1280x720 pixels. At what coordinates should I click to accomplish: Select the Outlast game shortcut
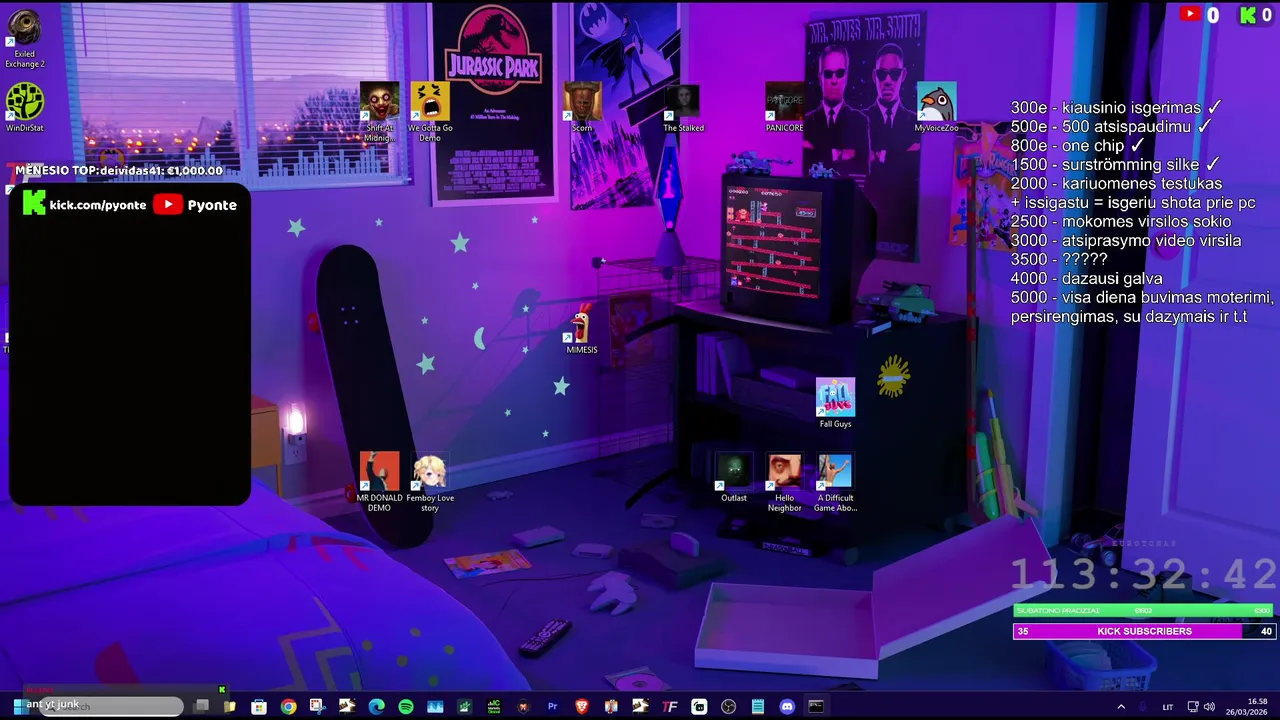[x=734, y=477]
